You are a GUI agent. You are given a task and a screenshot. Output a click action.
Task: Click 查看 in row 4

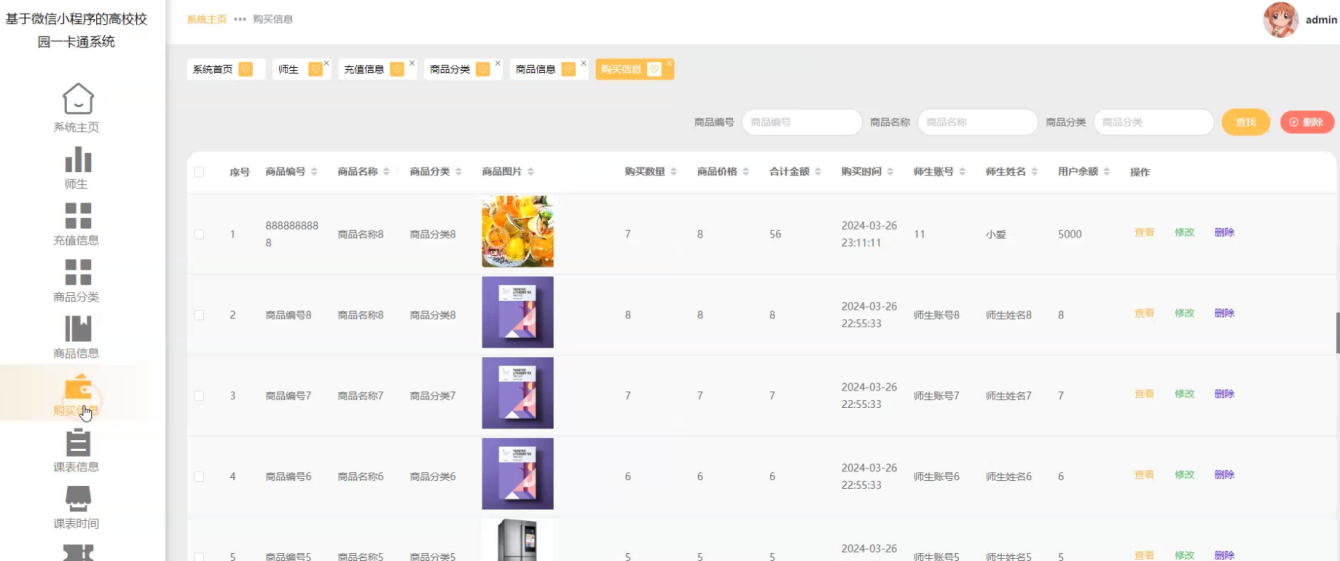(1144, 475)
